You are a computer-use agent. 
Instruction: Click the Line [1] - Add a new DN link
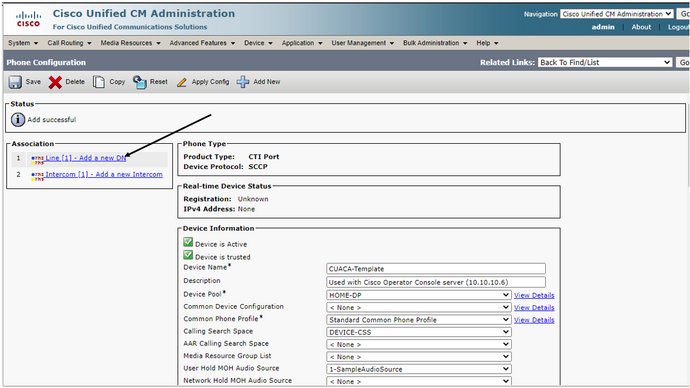tap(86, 158)
